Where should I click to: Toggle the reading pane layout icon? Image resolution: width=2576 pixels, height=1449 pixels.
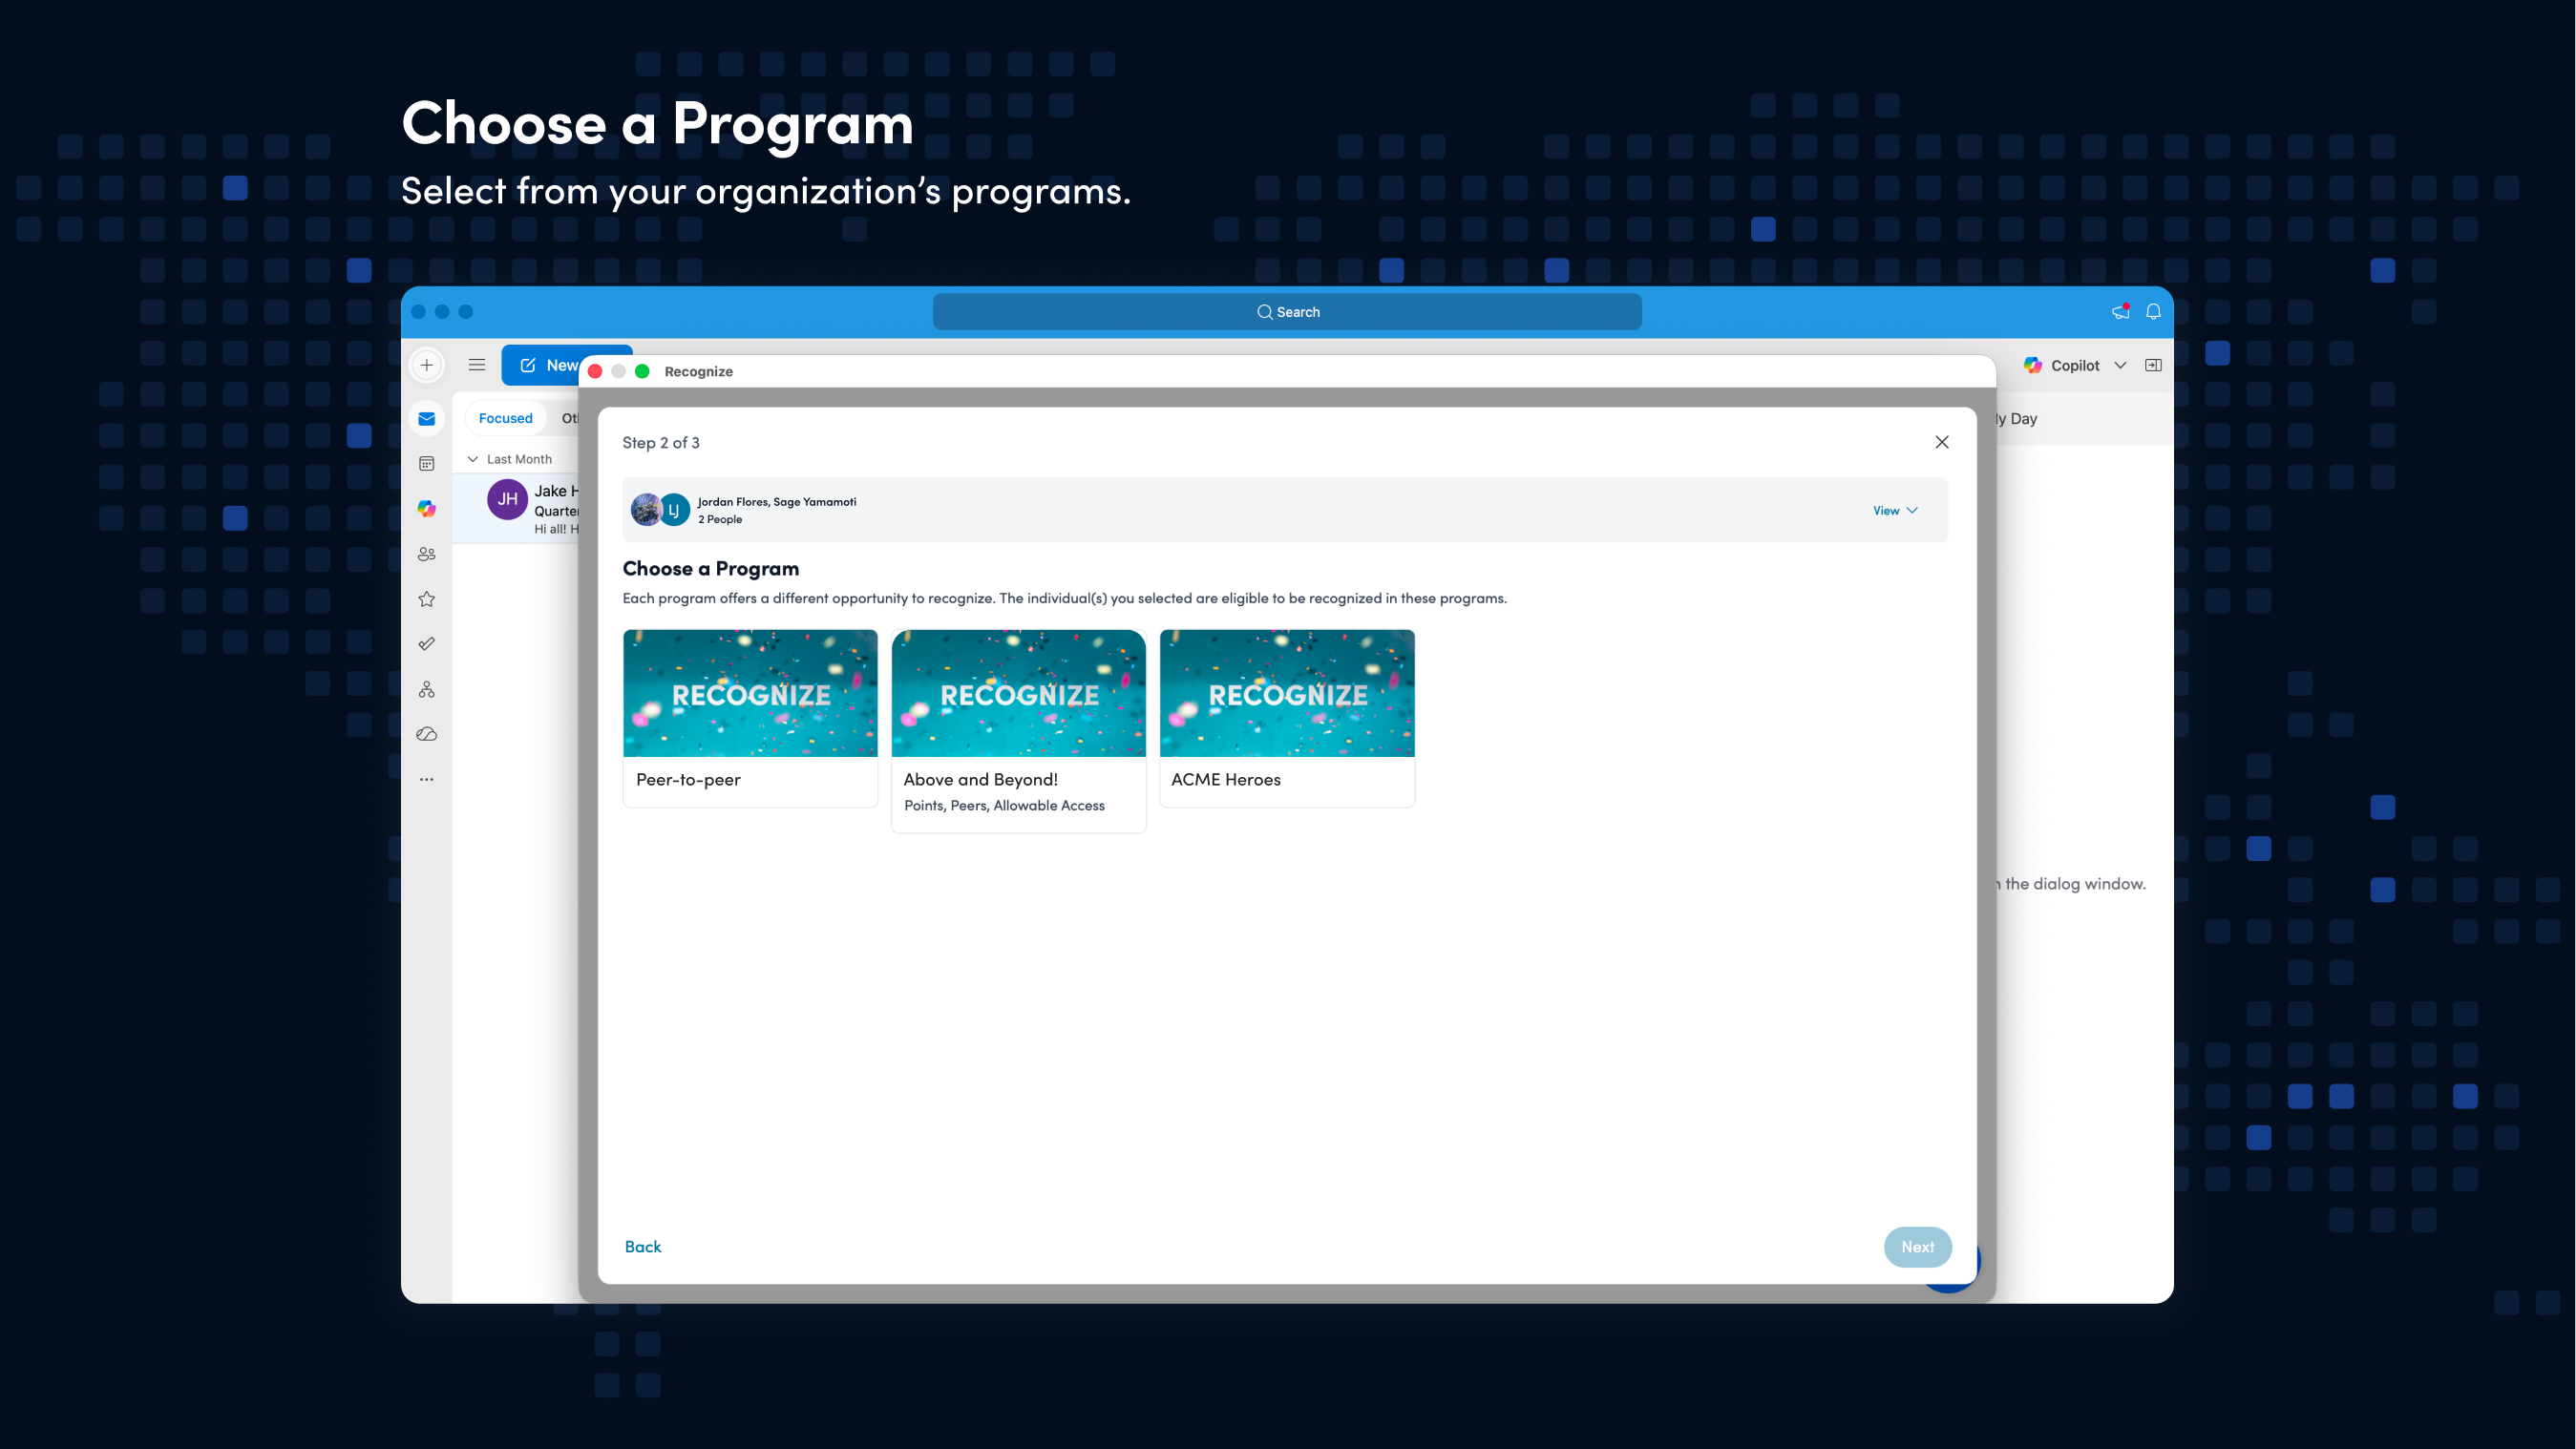pos(2153,365)
